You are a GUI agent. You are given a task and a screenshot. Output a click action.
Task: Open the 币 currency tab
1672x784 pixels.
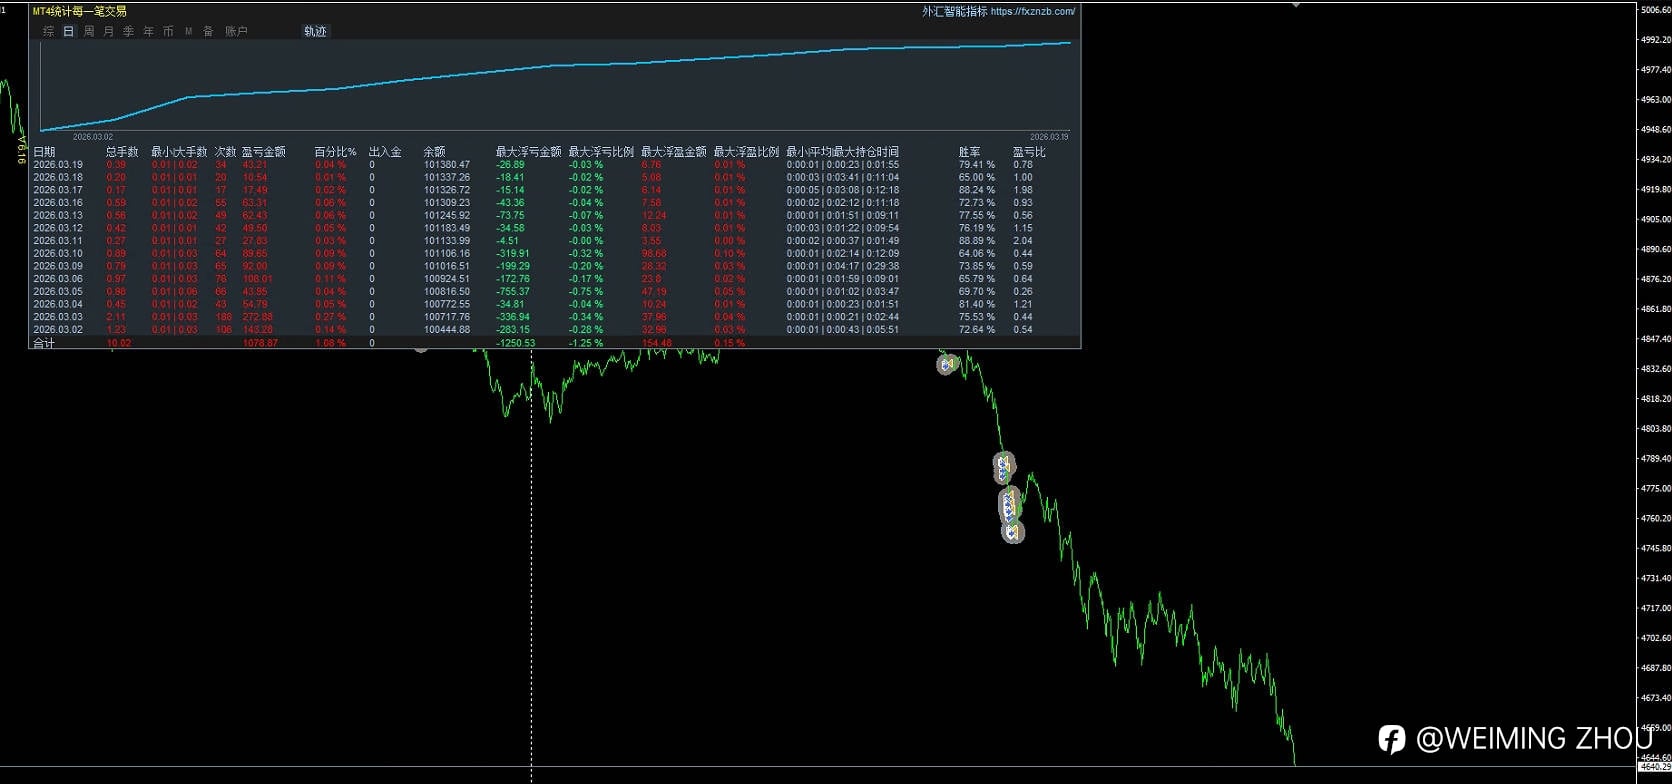pyautogui.click(x=168, y=32)
